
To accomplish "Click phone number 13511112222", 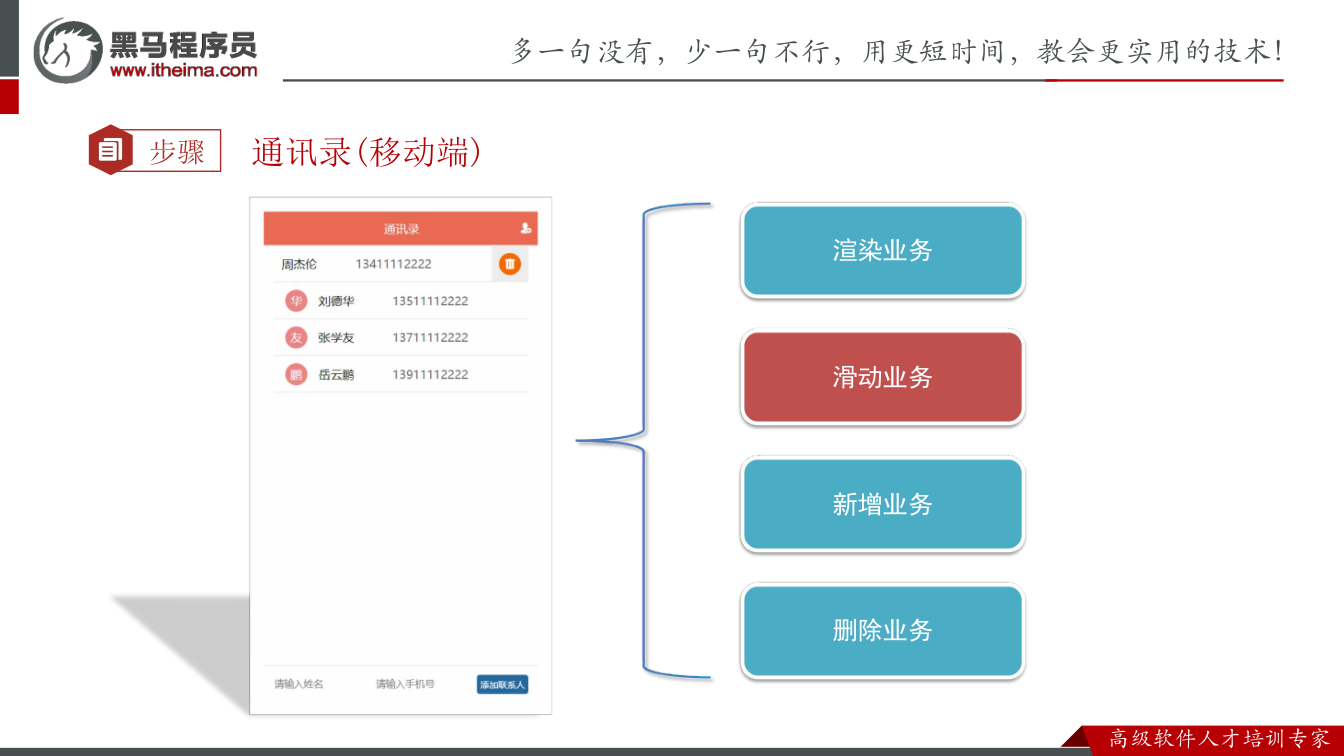I will click(430, 301).
